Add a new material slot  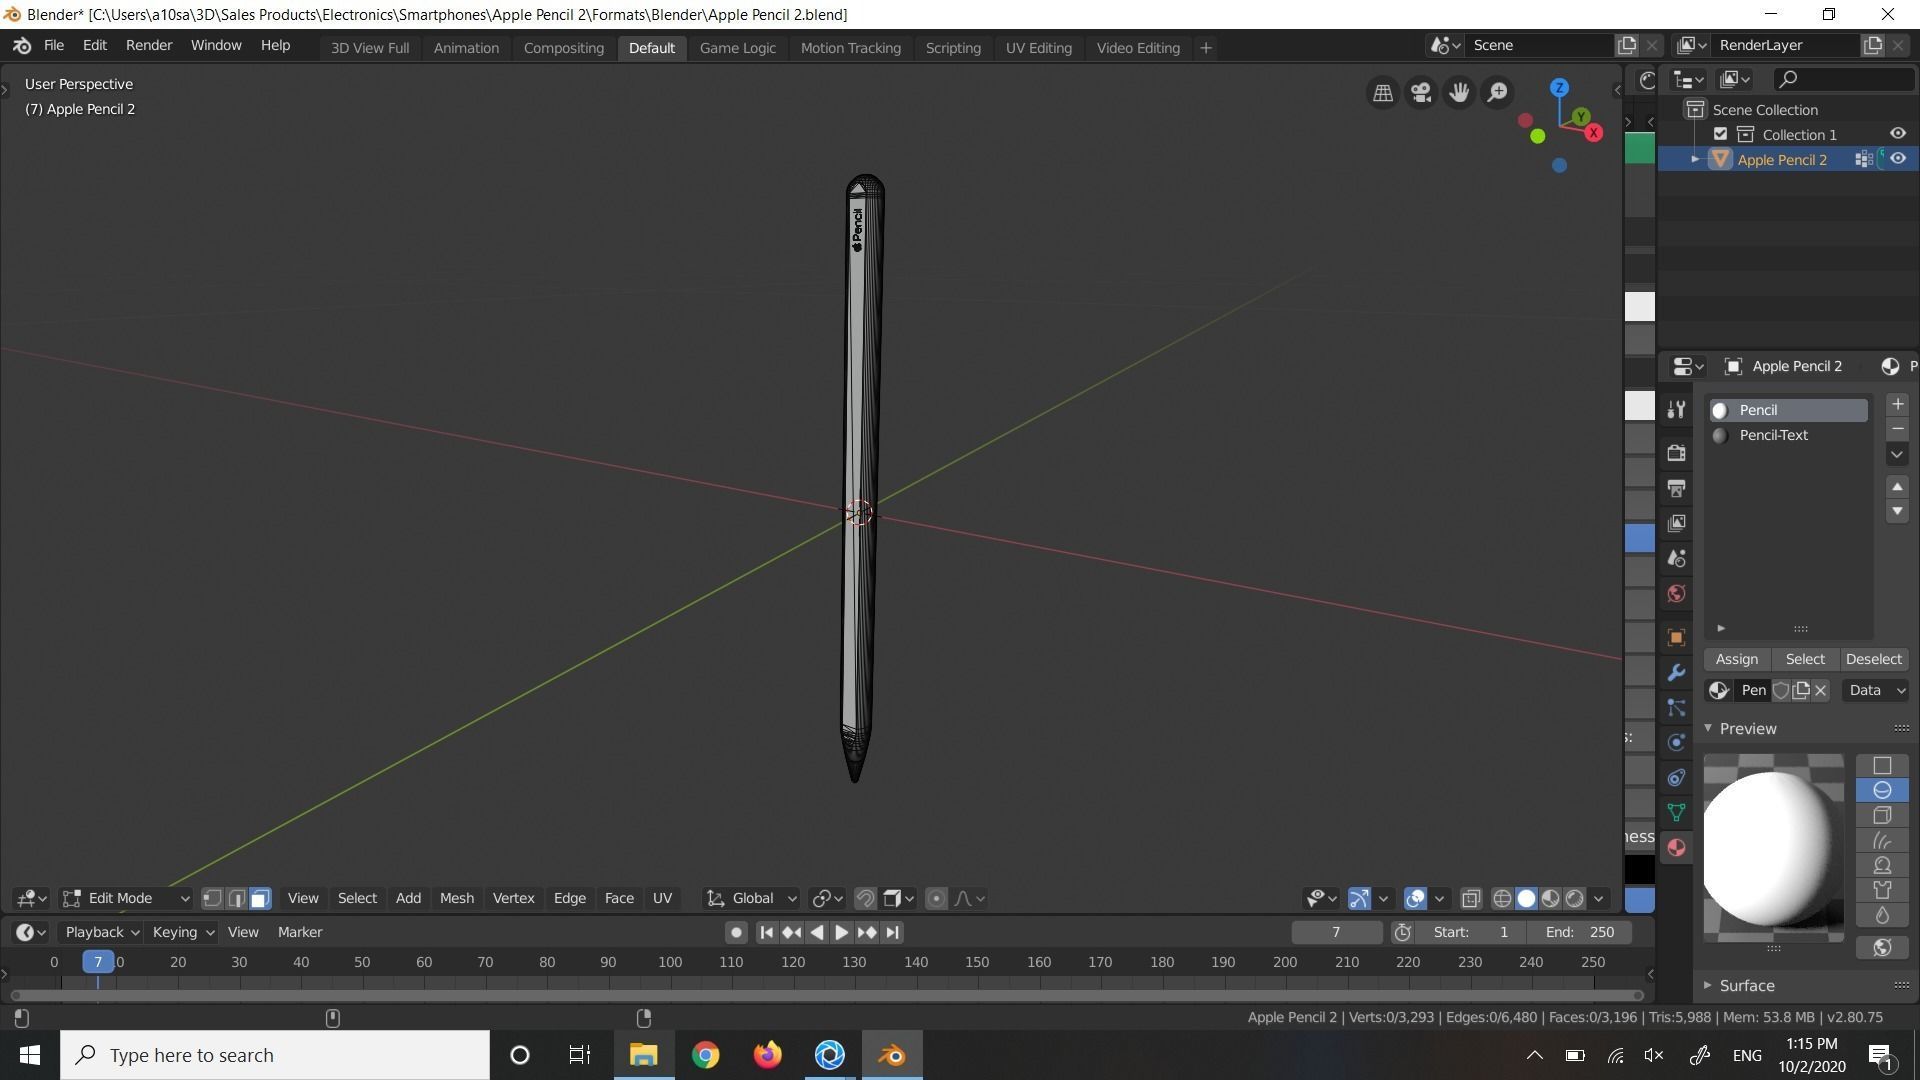(1897, 404)
